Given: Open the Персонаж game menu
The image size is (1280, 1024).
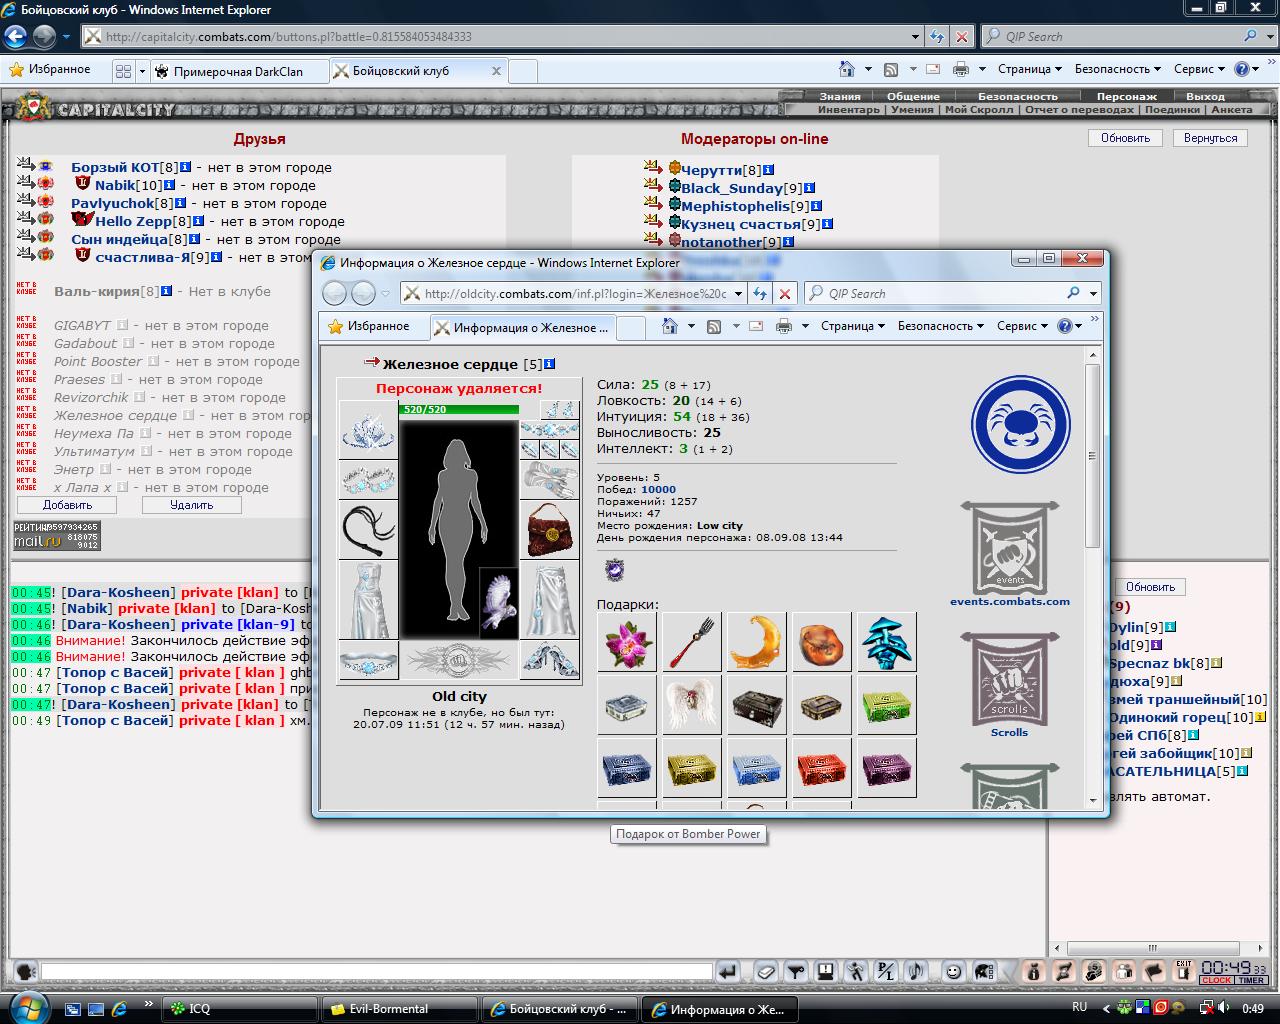Looking at the screenshot, I should pos(1126,96).
